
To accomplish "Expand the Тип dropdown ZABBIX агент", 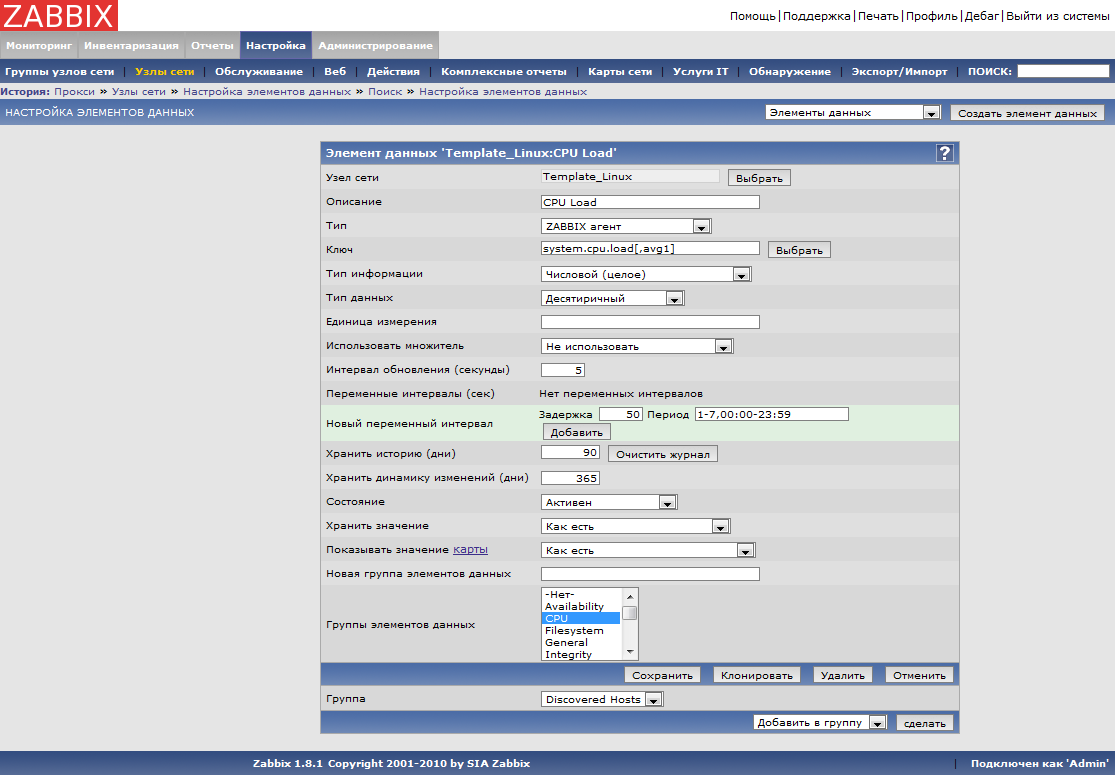I will 626,226.
